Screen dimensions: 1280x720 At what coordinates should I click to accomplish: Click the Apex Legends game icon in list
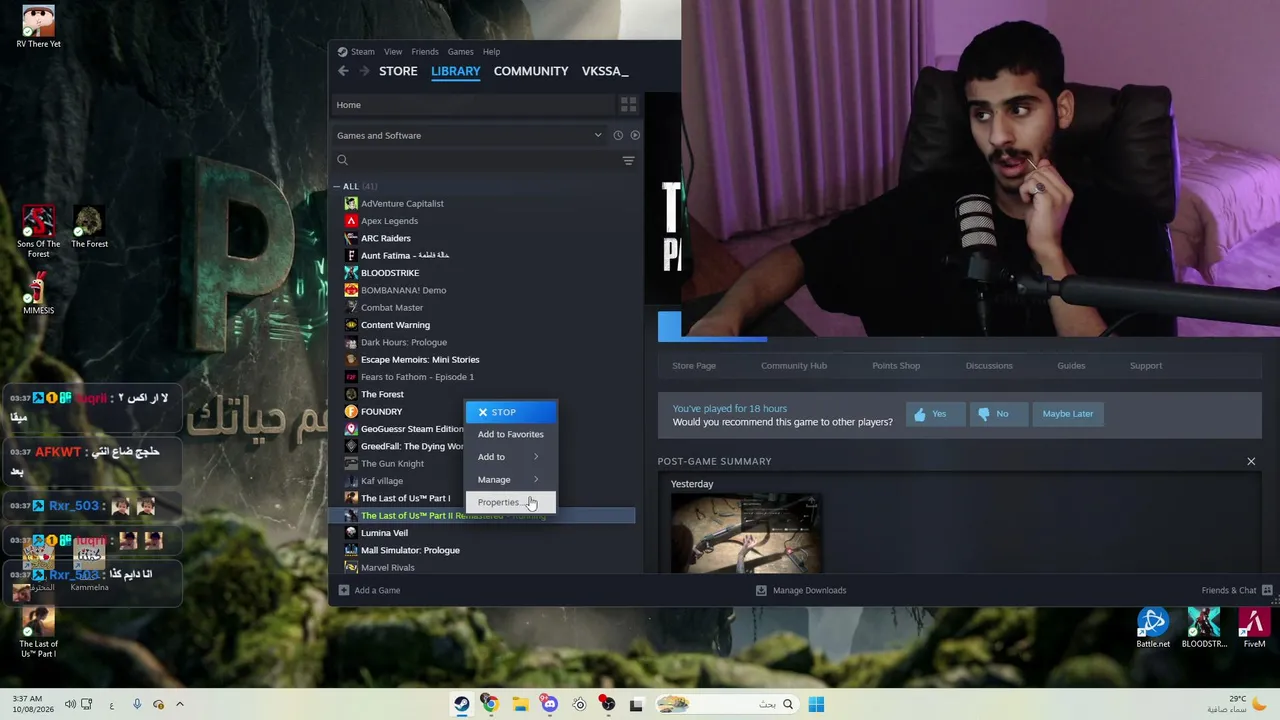(x=351, y=221)
